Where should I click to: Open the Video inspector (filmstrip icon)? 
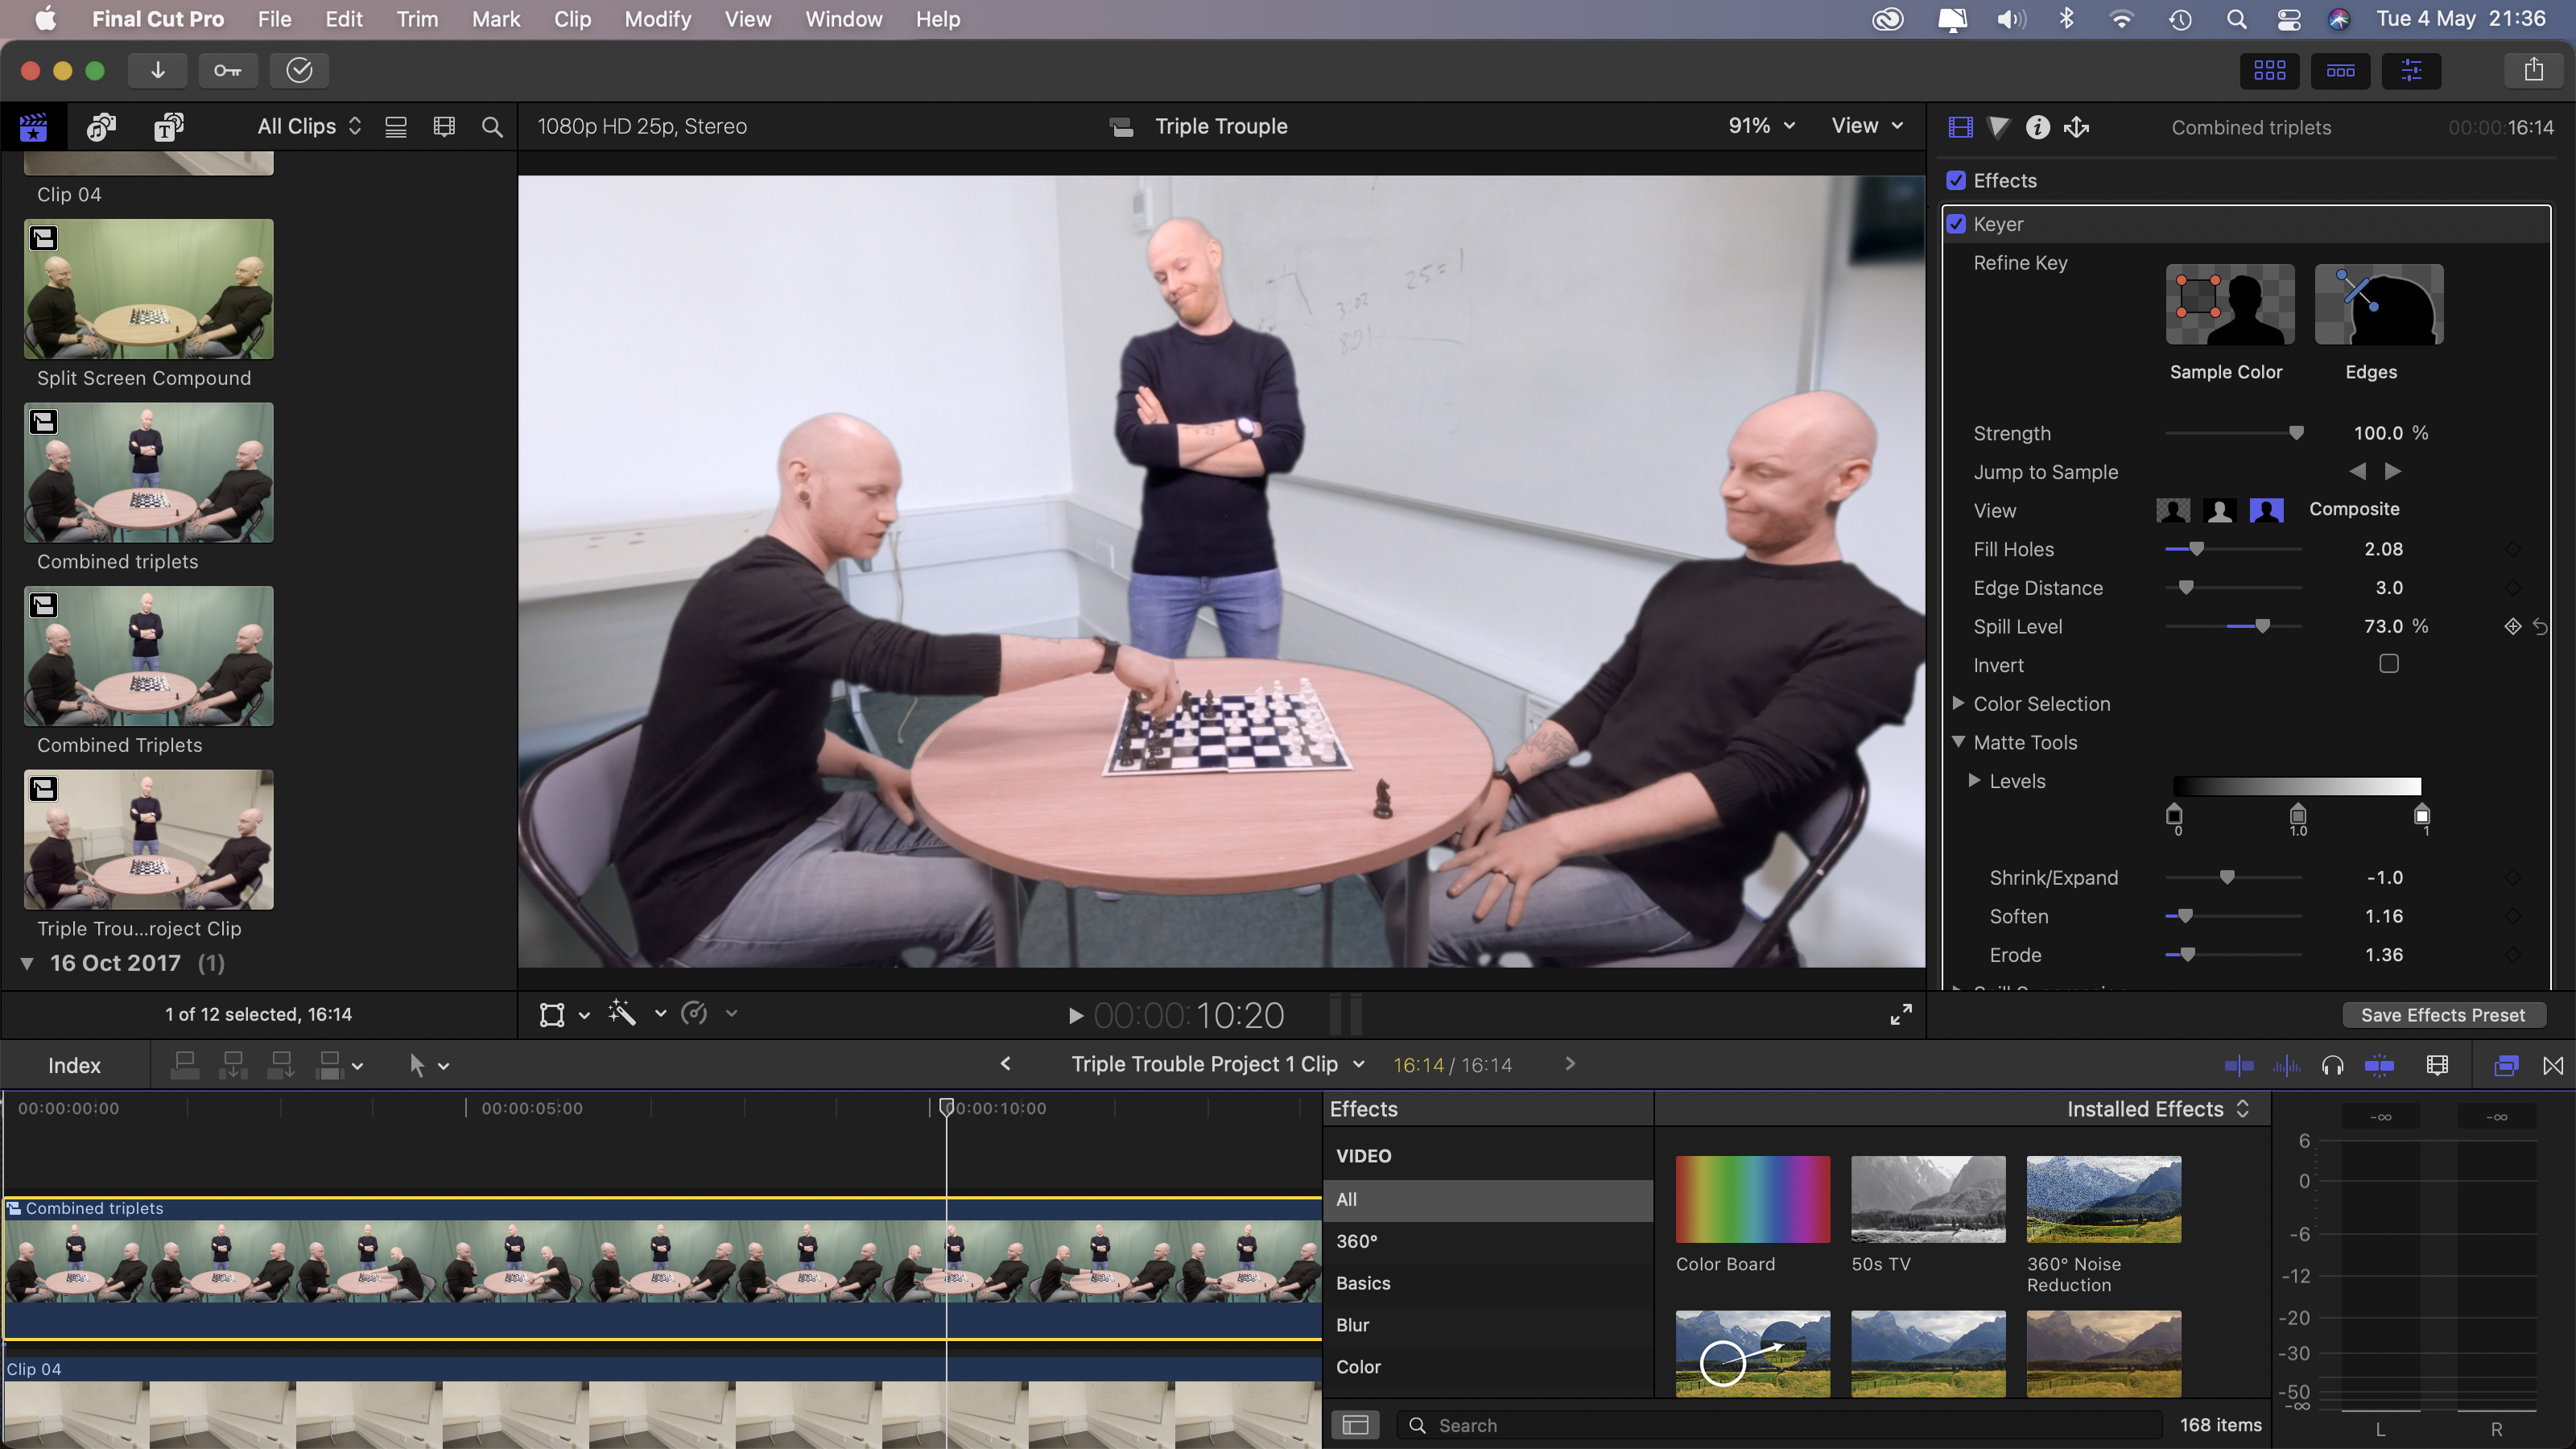(x=1959, y=127)
